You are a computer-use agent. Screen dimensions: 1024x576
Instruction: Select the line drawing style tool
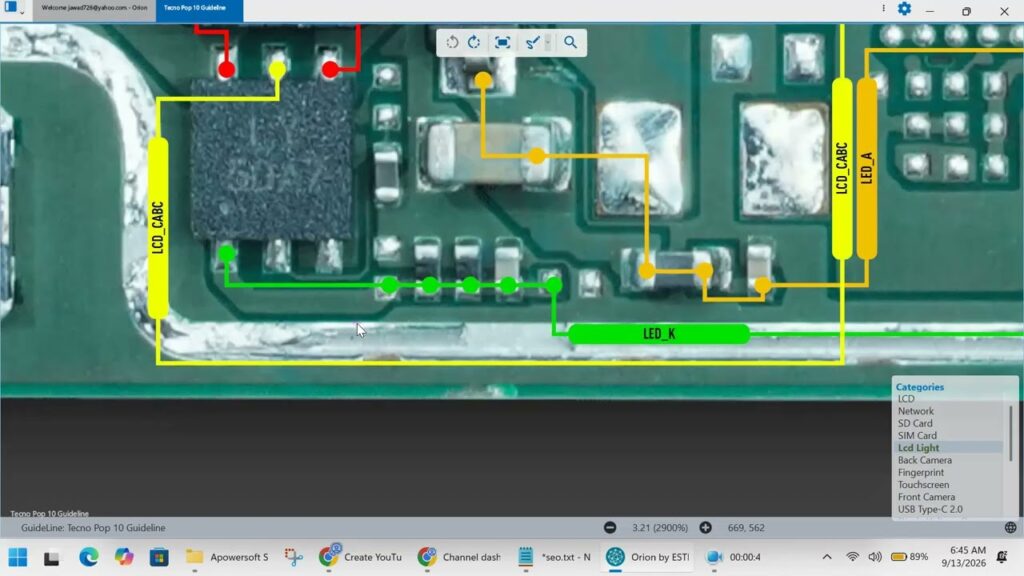532,42
